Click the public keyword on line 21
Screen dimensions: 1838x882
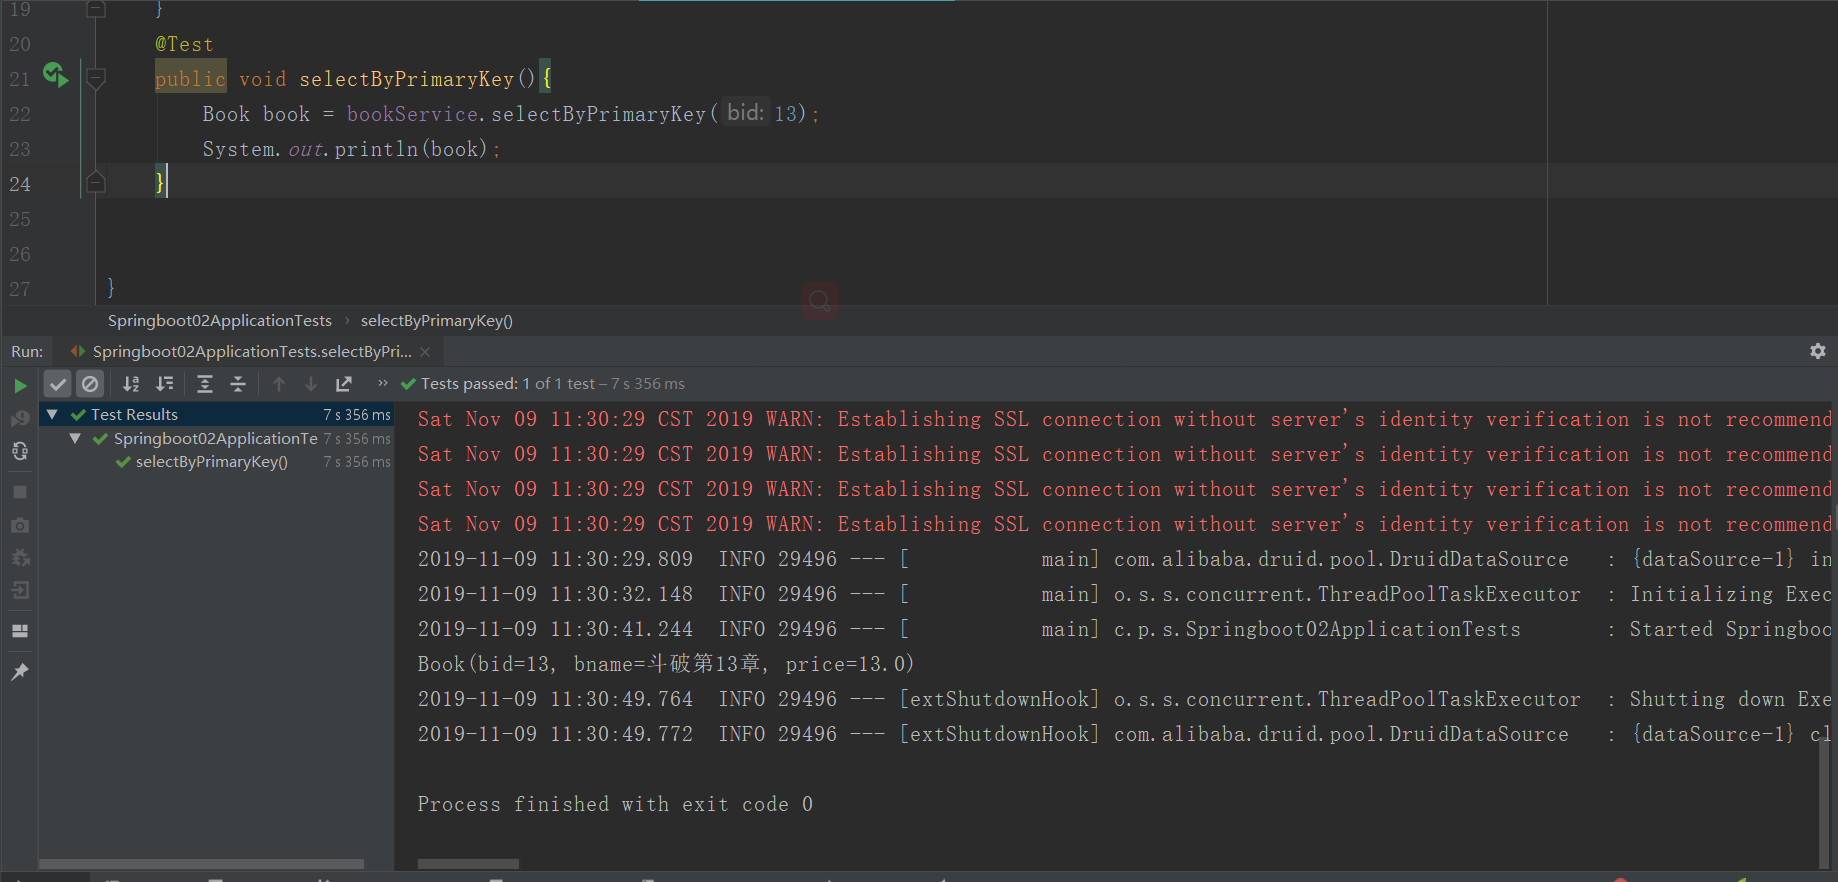[x=190, y=79]
